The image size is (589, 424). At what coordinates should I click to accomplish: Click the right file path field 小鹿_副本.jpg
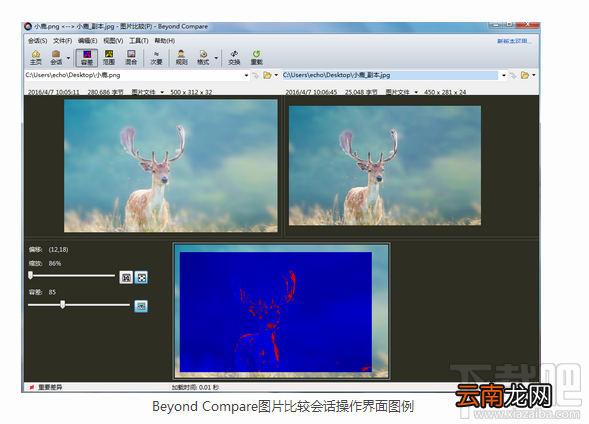(x=391, y=75)
